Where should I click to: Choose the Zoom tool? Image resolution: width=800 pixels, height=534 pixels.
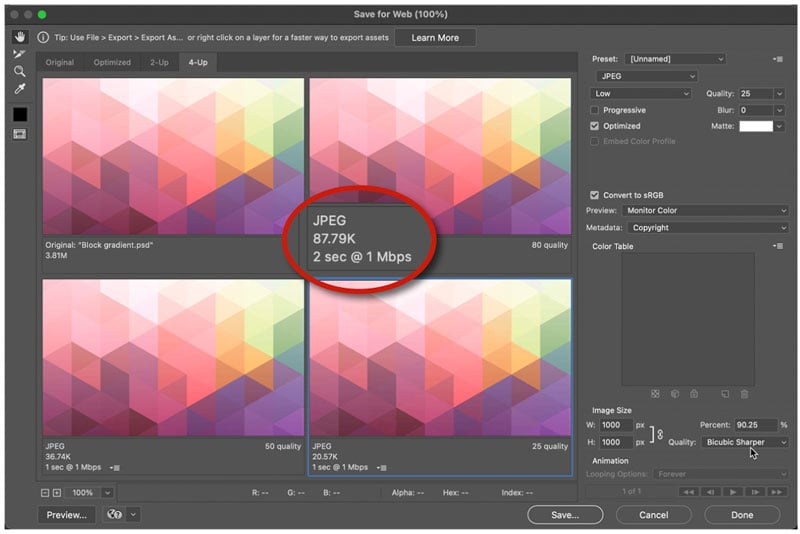coord(19,71)
